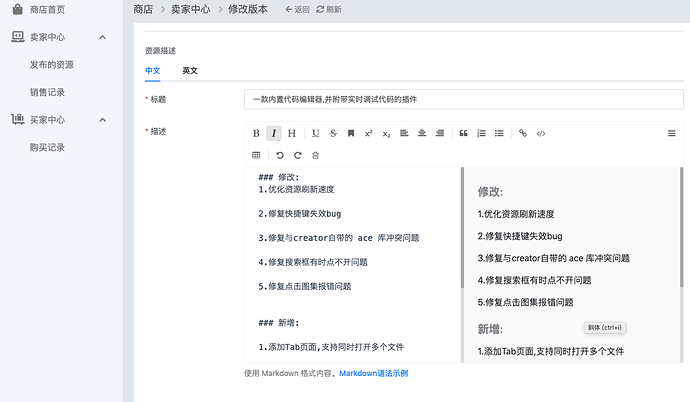690x402 pixels.
Task: Click source line '1.优化资源刷新速度'
Action: (x=296, y=190)
